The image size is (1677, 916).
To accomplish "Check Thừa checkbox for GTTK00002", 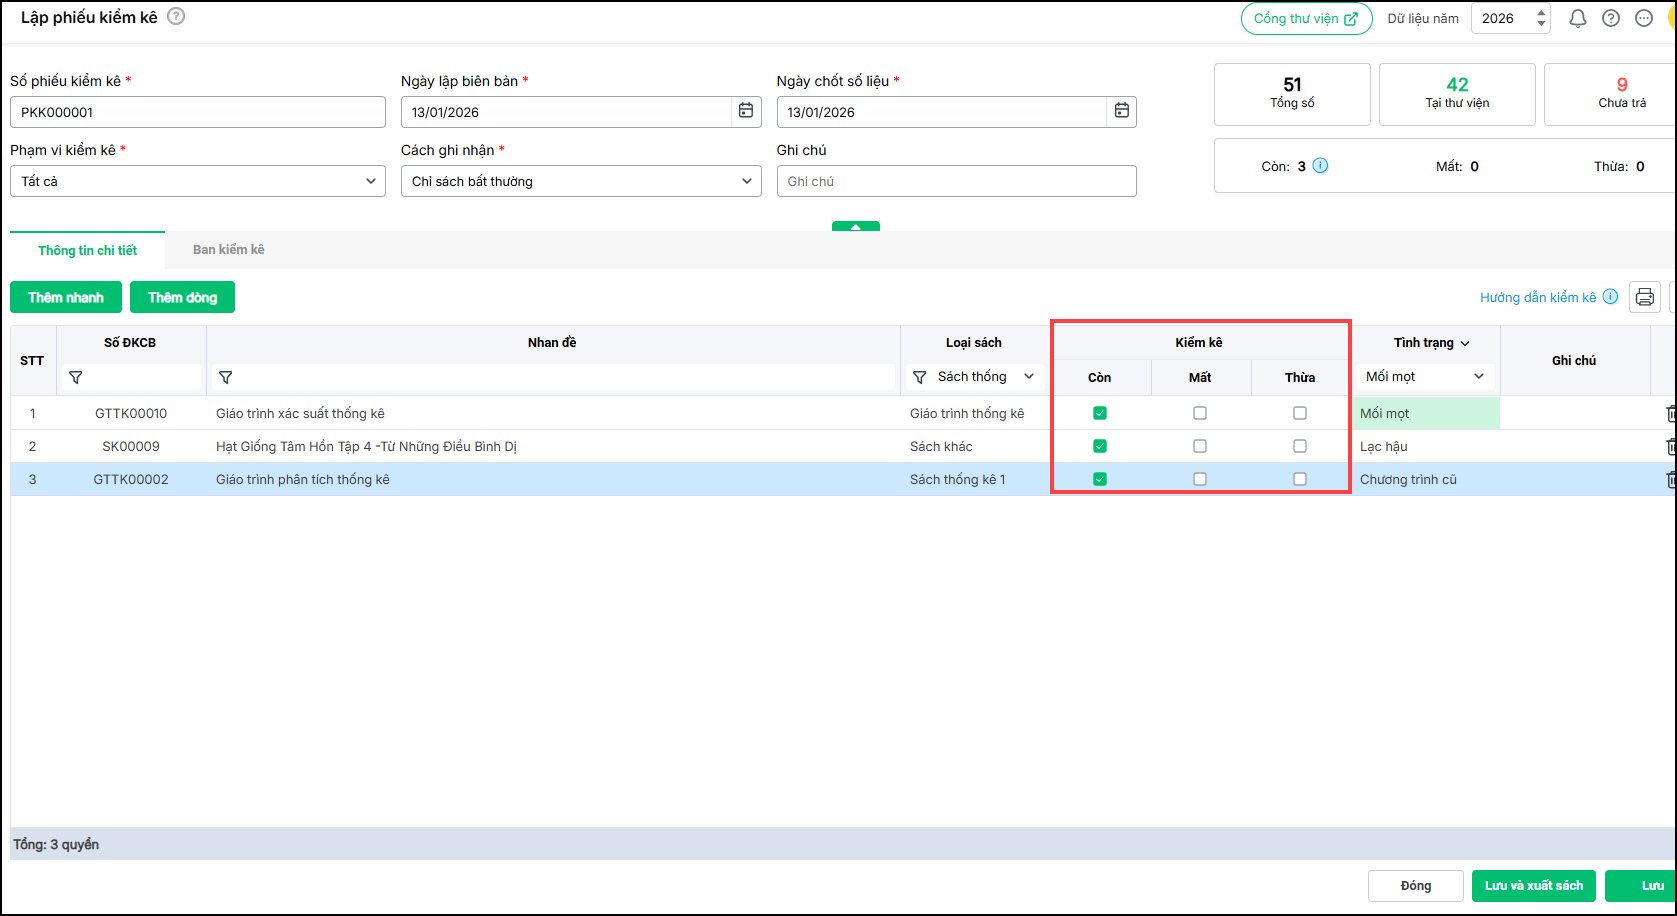I will coord(1300,479).
